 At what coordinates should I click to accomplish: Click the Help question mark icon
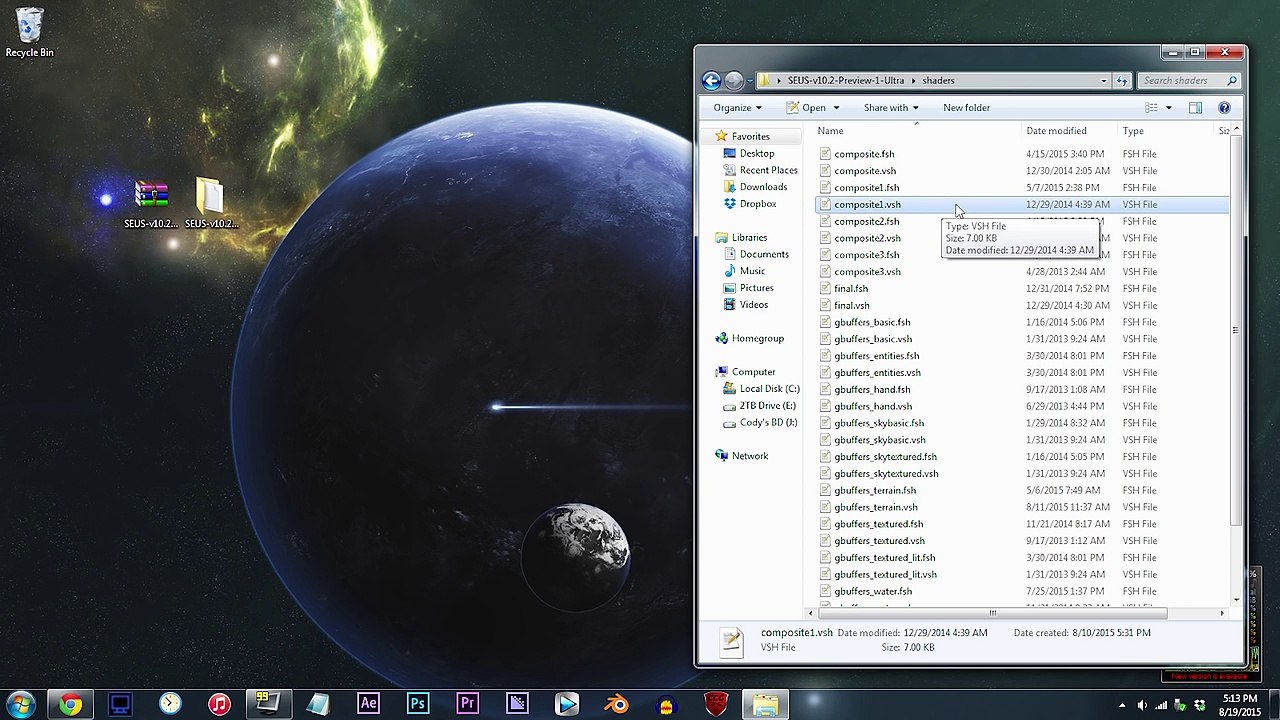coord(1224,108)
